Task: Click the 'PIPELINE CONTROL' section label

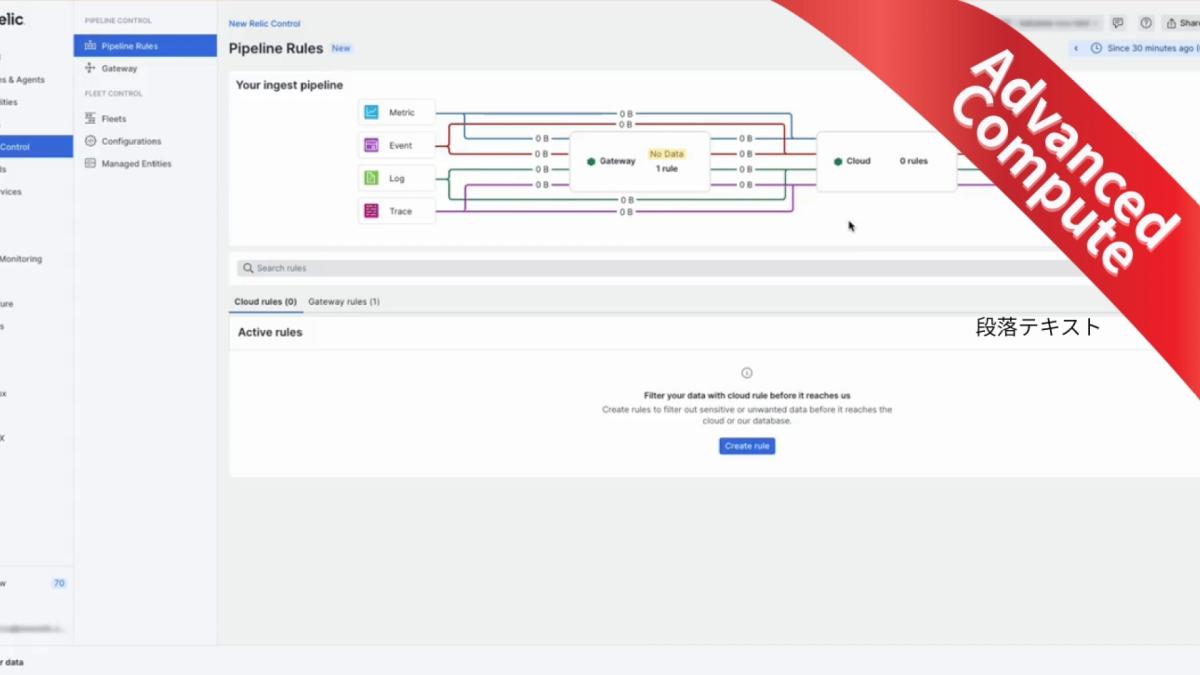Action: coord(118,21)
